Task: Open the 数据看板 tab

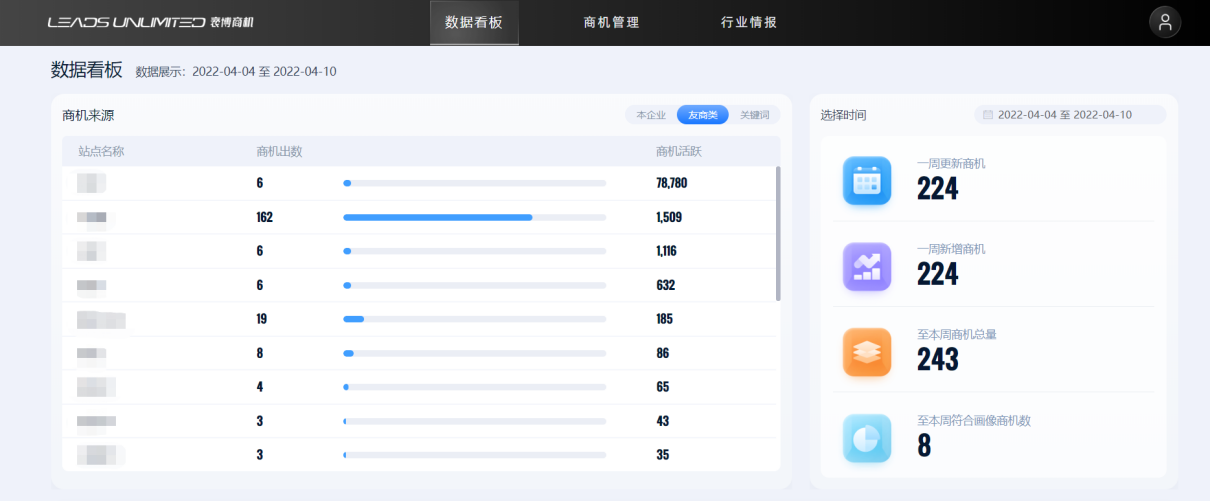Action: pyautogui.click(x=474, y=22)
